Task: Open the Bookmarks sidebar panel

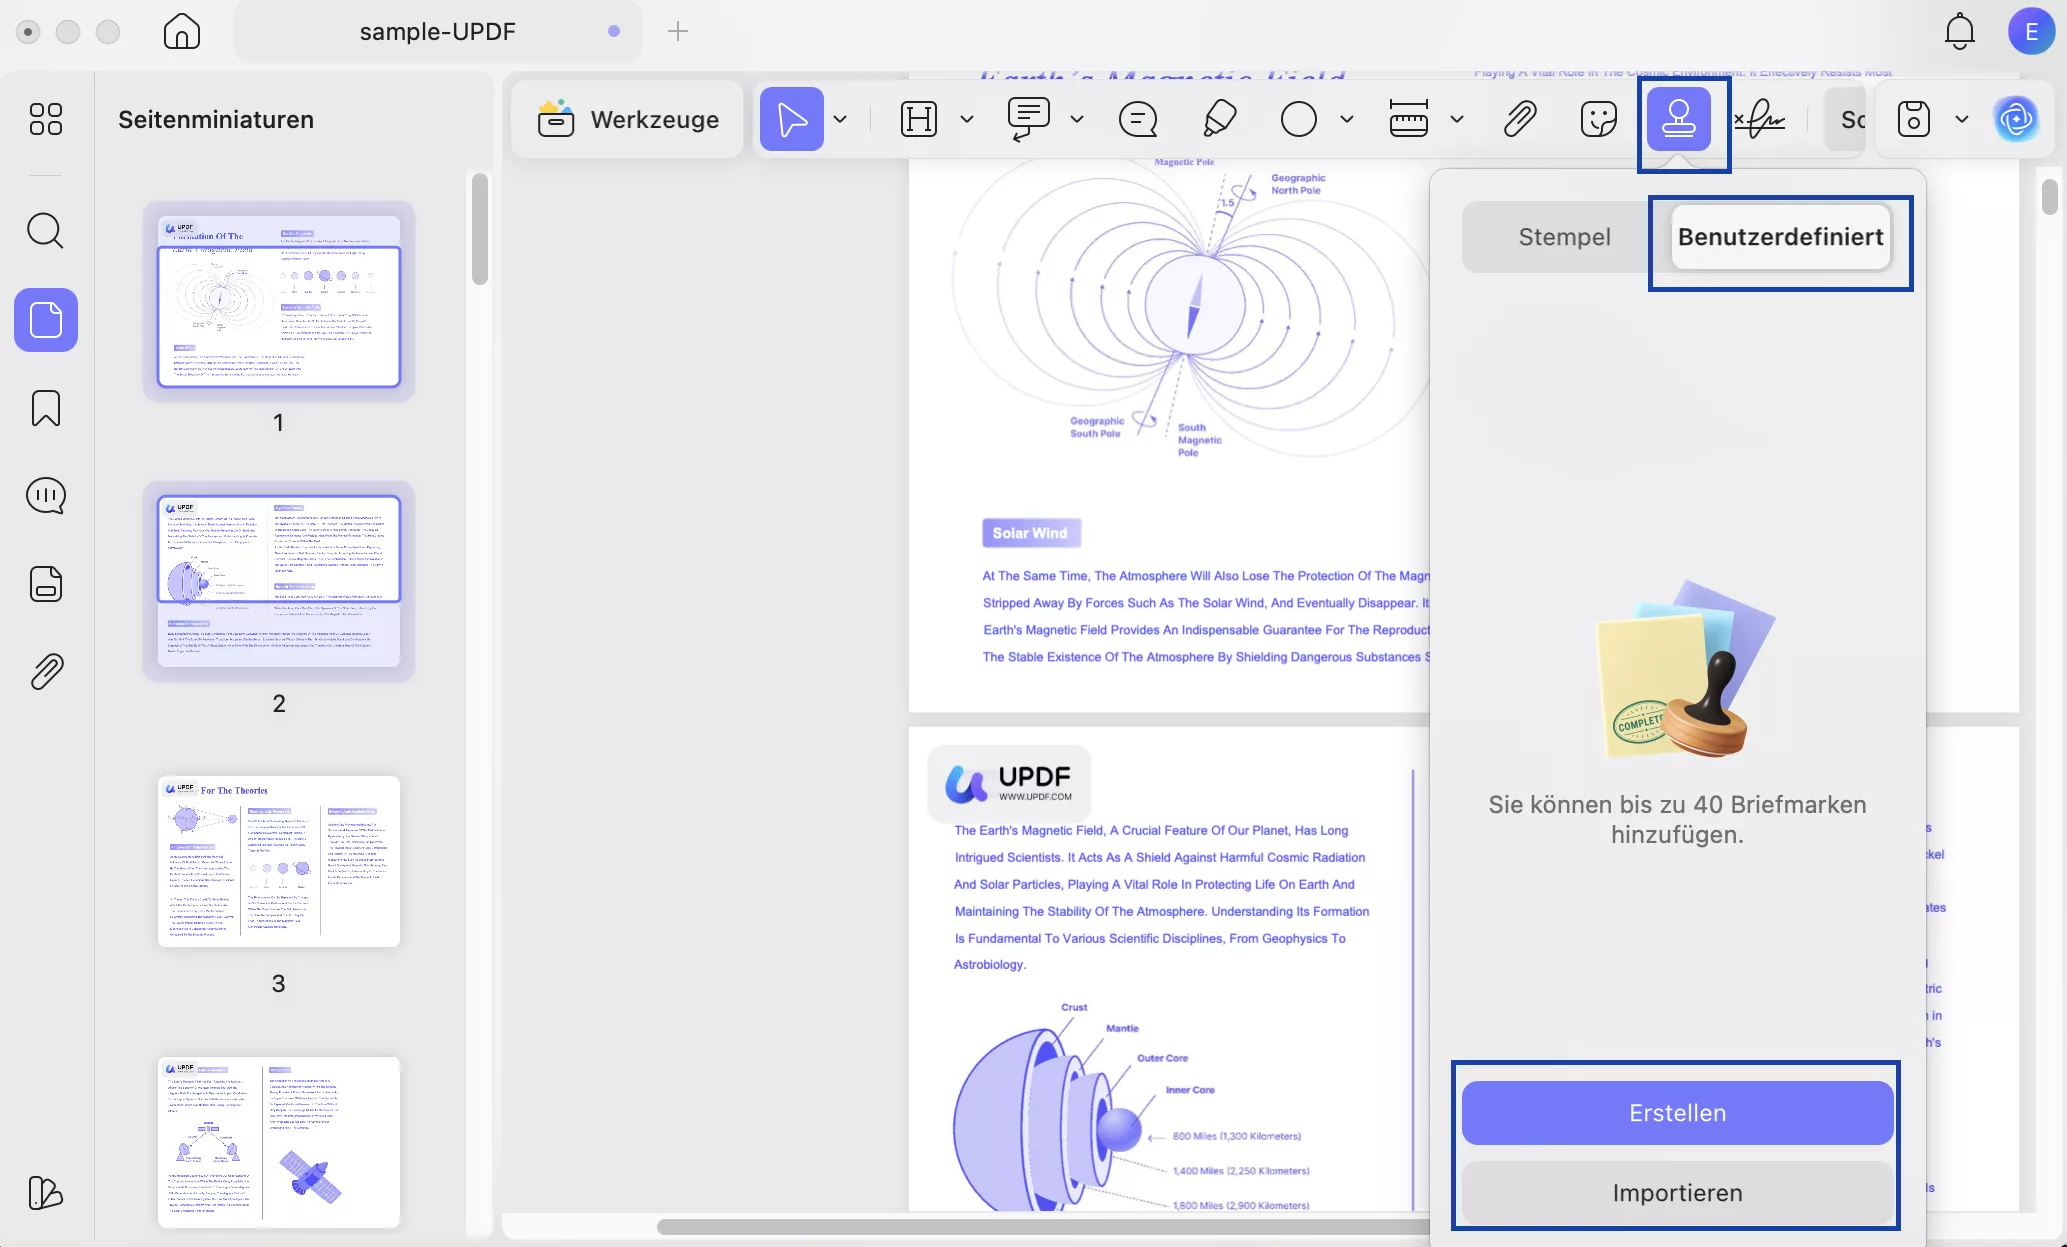Action: (45, 408)
